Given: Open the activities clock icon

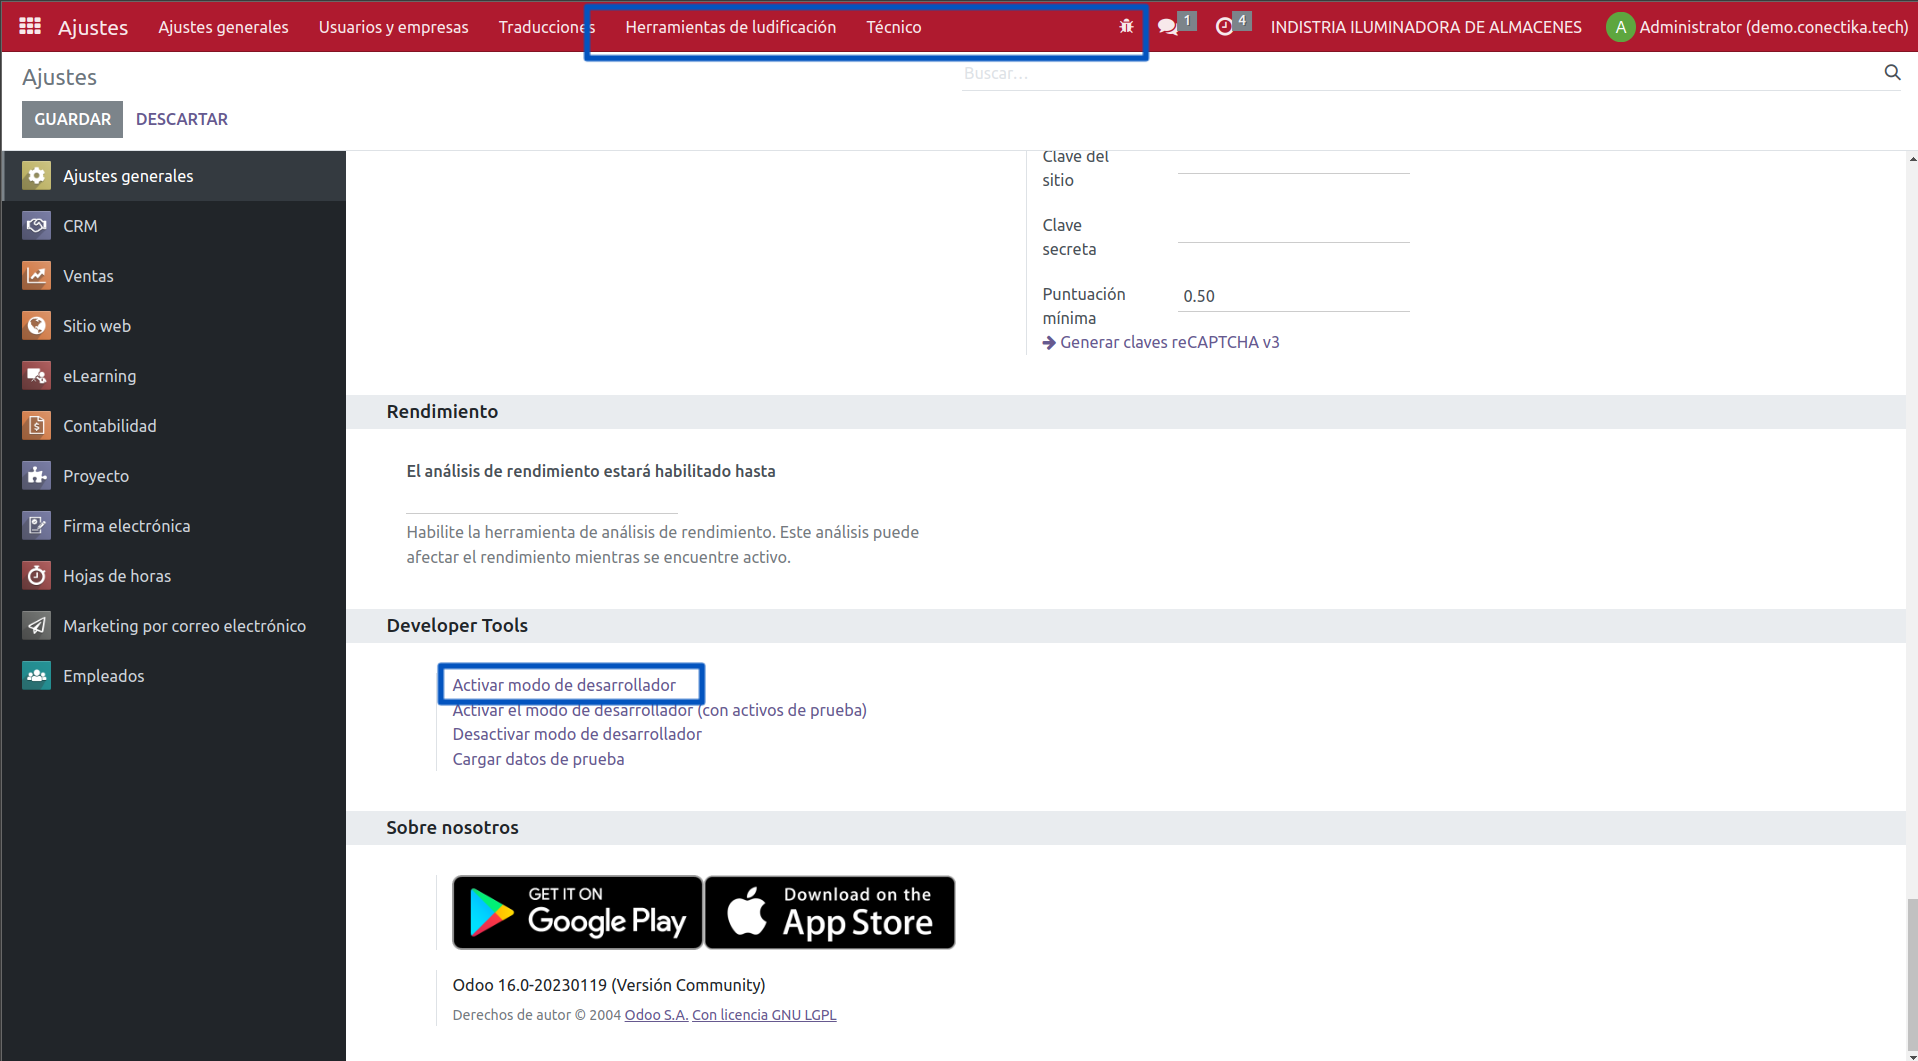Looking at the screenshot, I should click(1224, 27).
